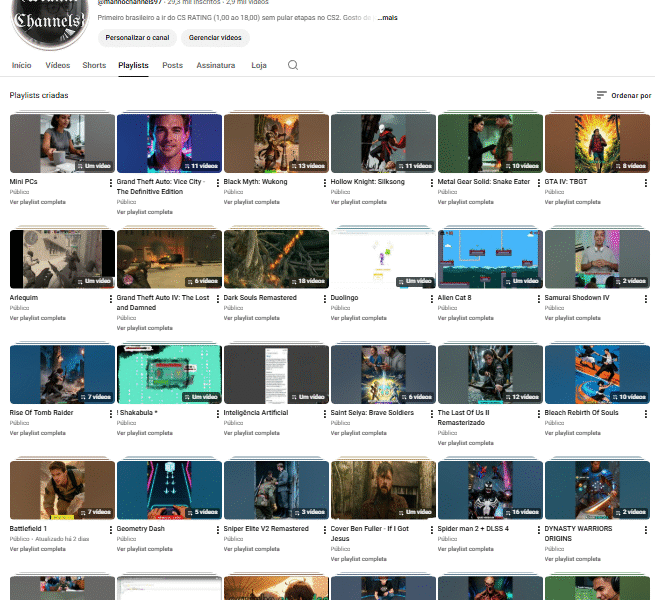Screen dimensions: 655x600
Task: Switch to the Shorts tab
Action: click(94, 65)
